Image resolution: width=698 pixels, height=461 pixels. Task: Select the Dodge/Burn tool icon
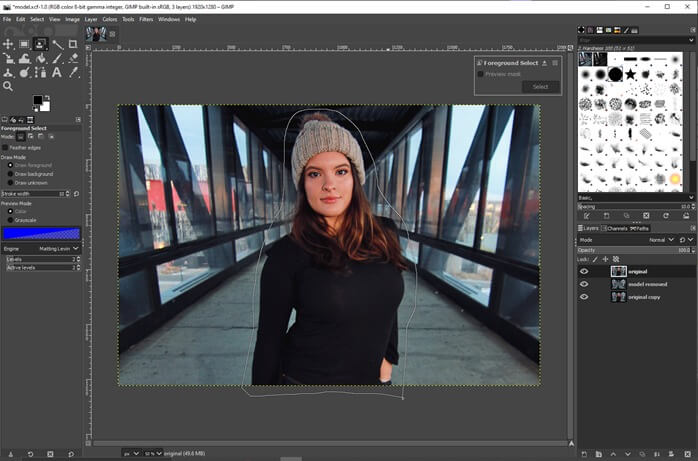coord(24,72)
